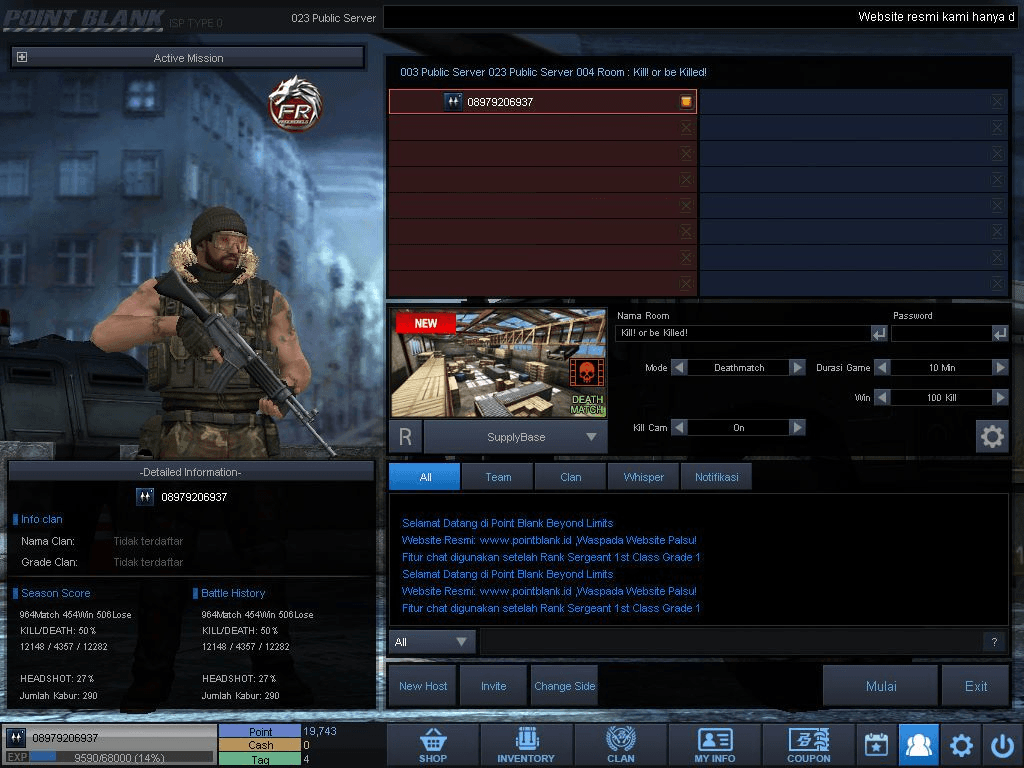Click the room host orange icon
The image size is (1024, 768).
coord(686,101)
